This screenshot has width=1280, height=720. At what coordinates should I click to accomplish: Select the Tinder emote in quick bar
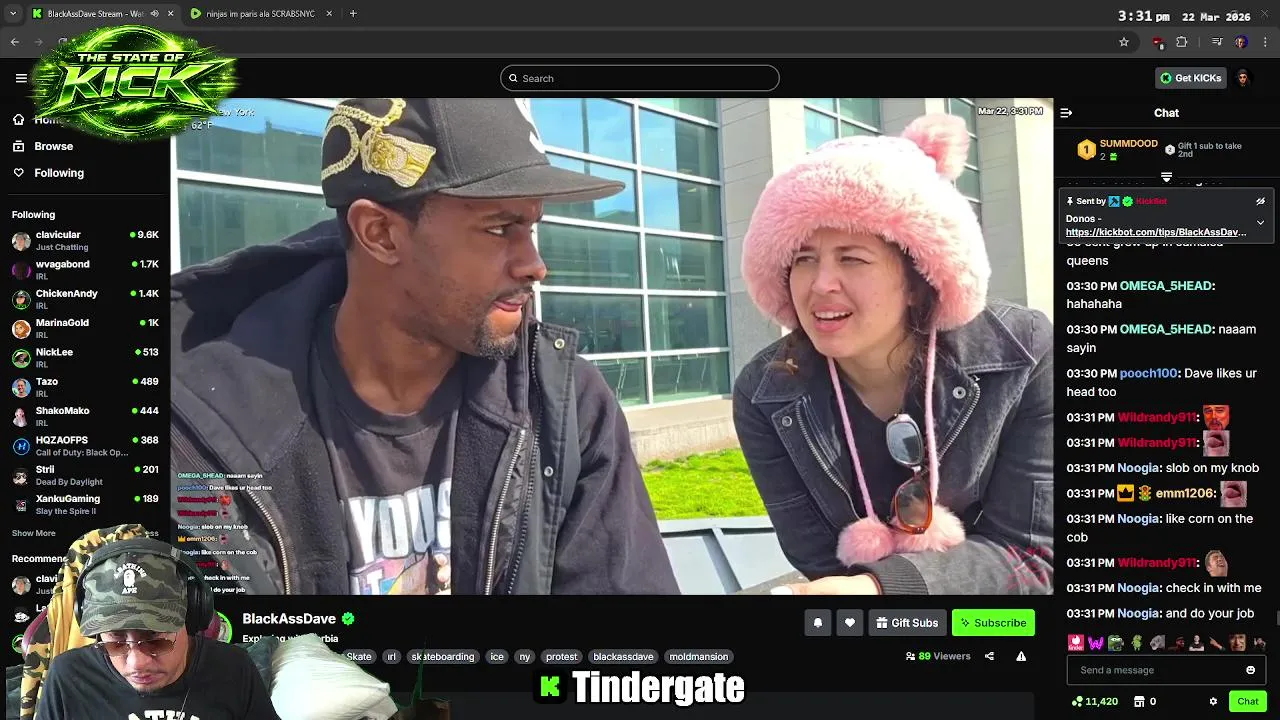click(x=1075, y=642)
